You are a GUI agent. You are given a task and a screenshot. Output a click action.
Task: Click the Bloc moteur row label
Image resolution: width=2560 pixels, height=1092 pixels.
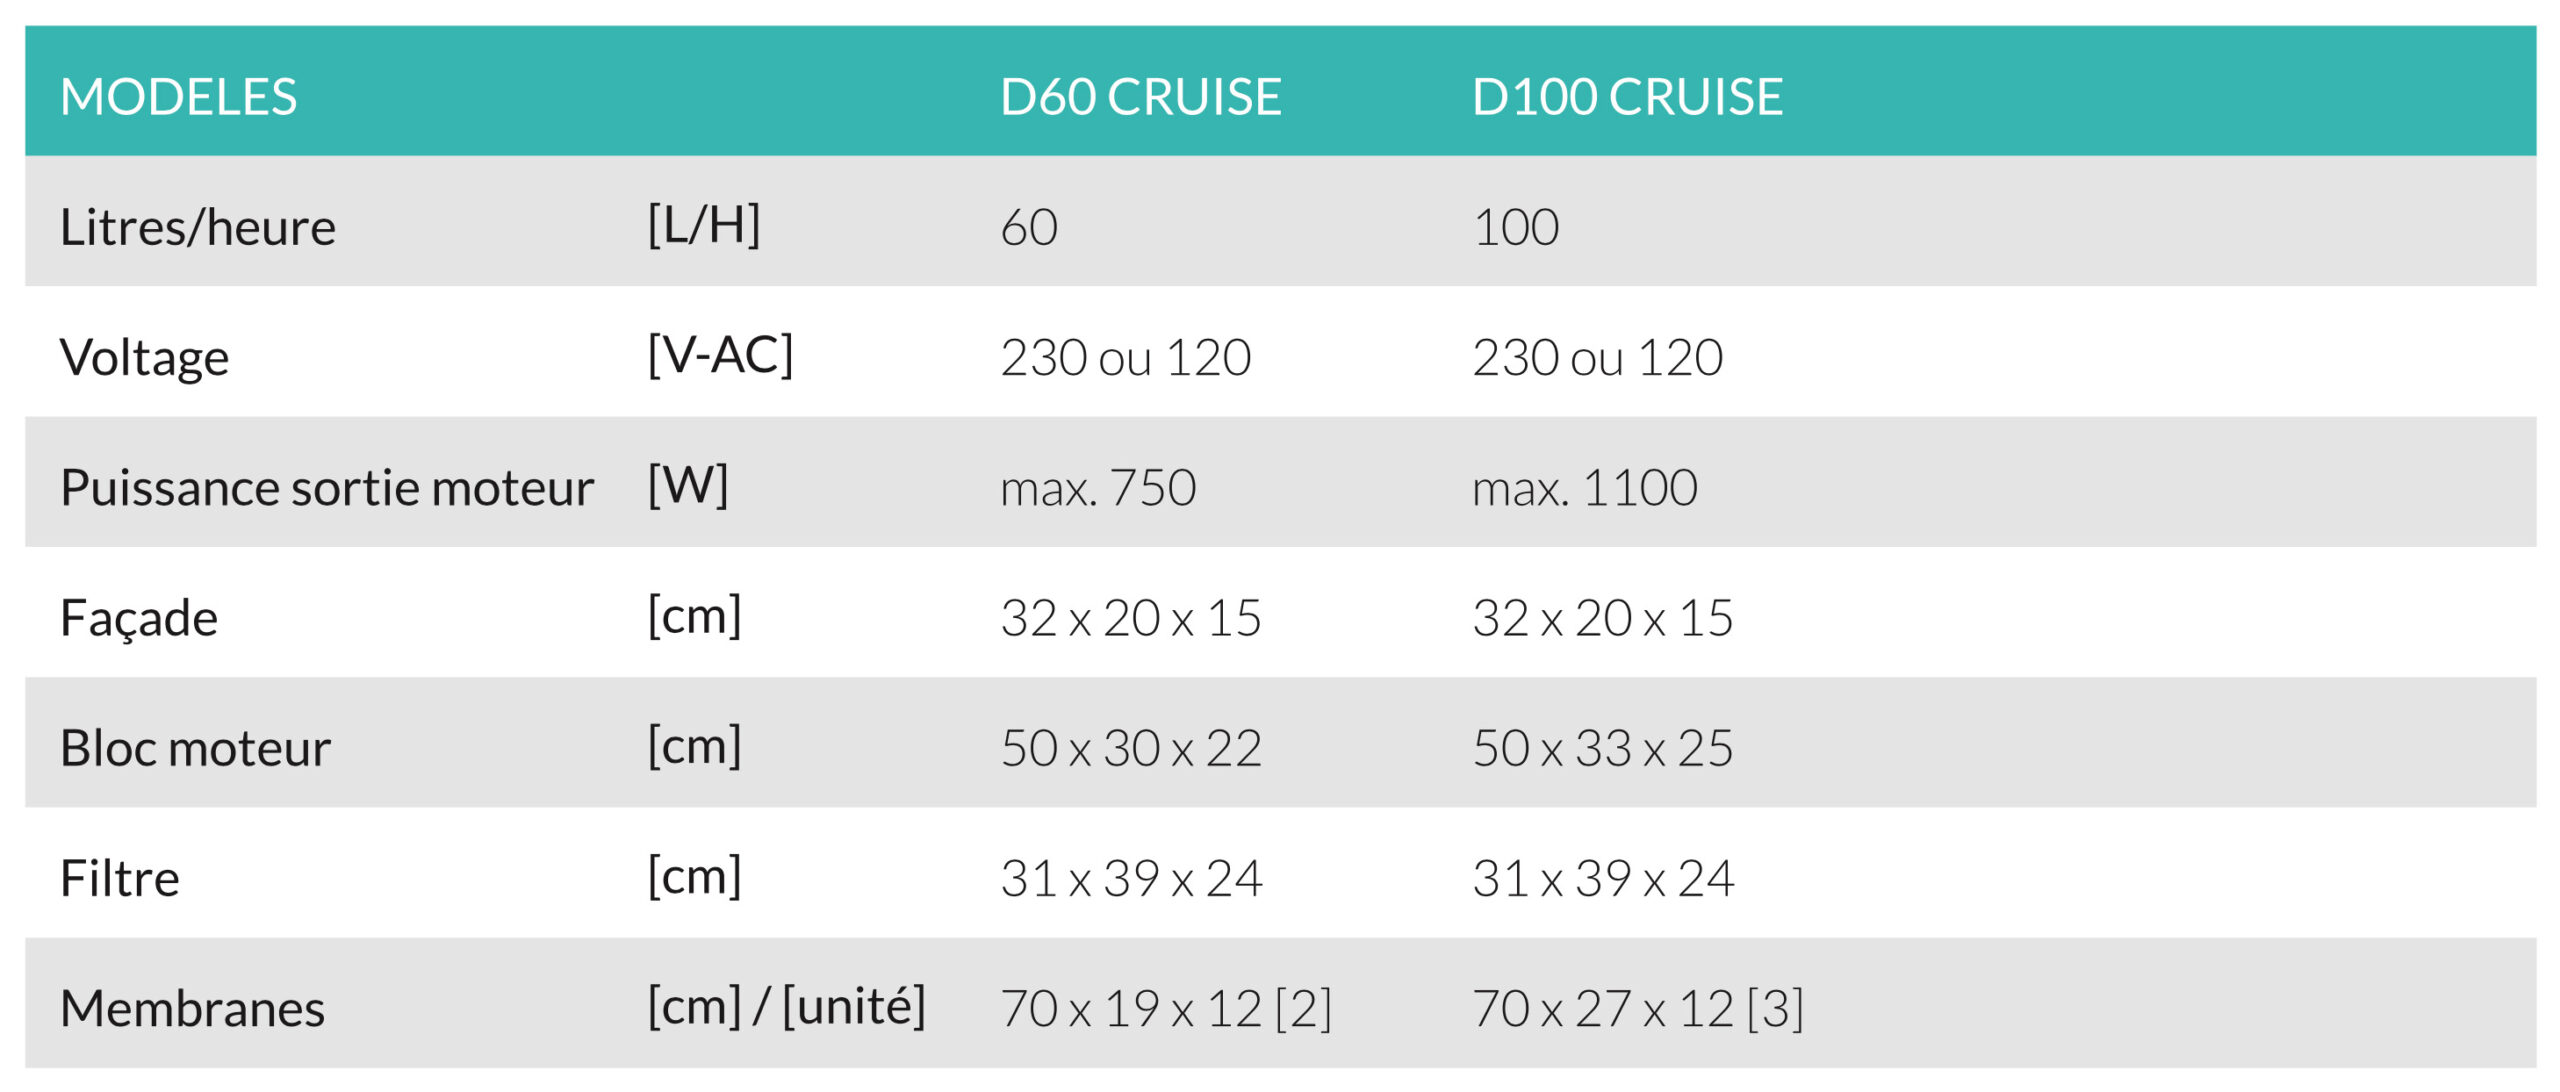[195, 748]
